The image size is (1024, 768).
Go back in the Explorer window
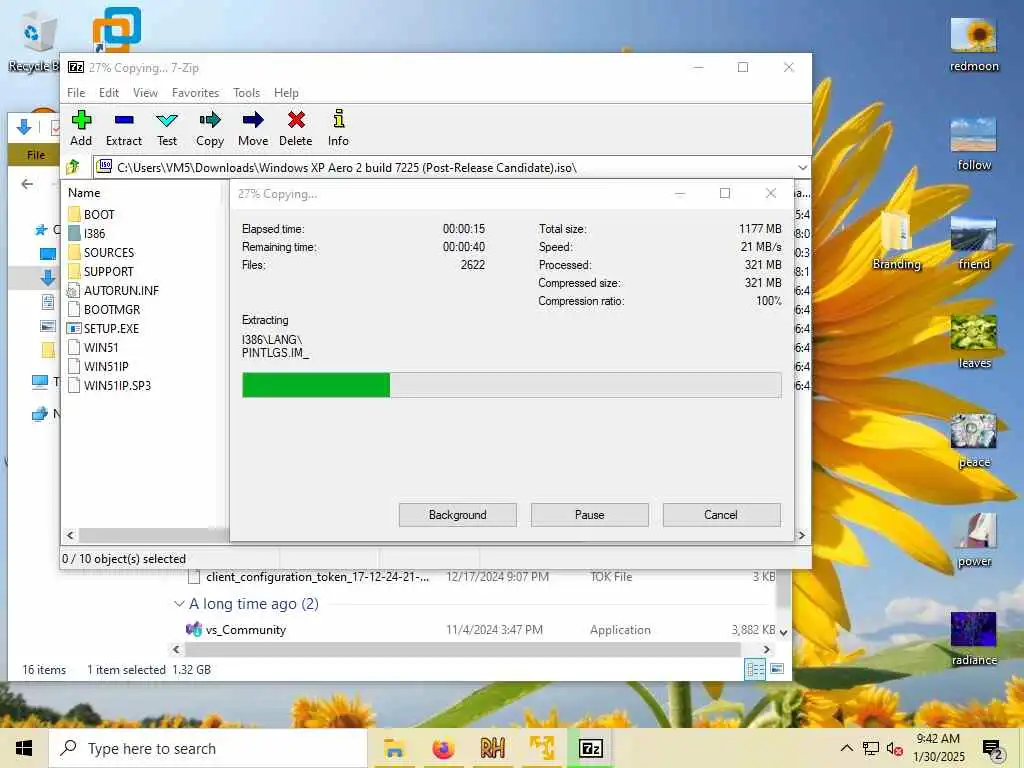[27, 184]
